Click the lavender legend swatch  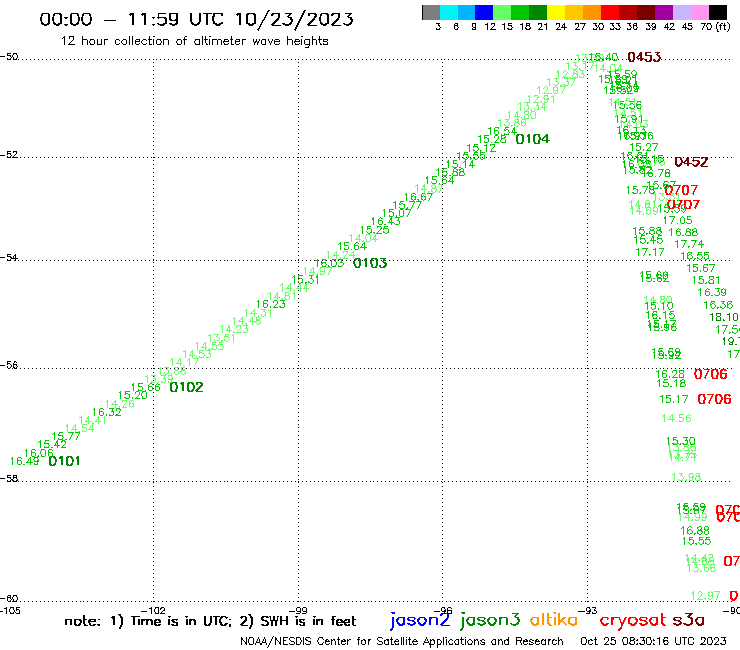point(681,12)
